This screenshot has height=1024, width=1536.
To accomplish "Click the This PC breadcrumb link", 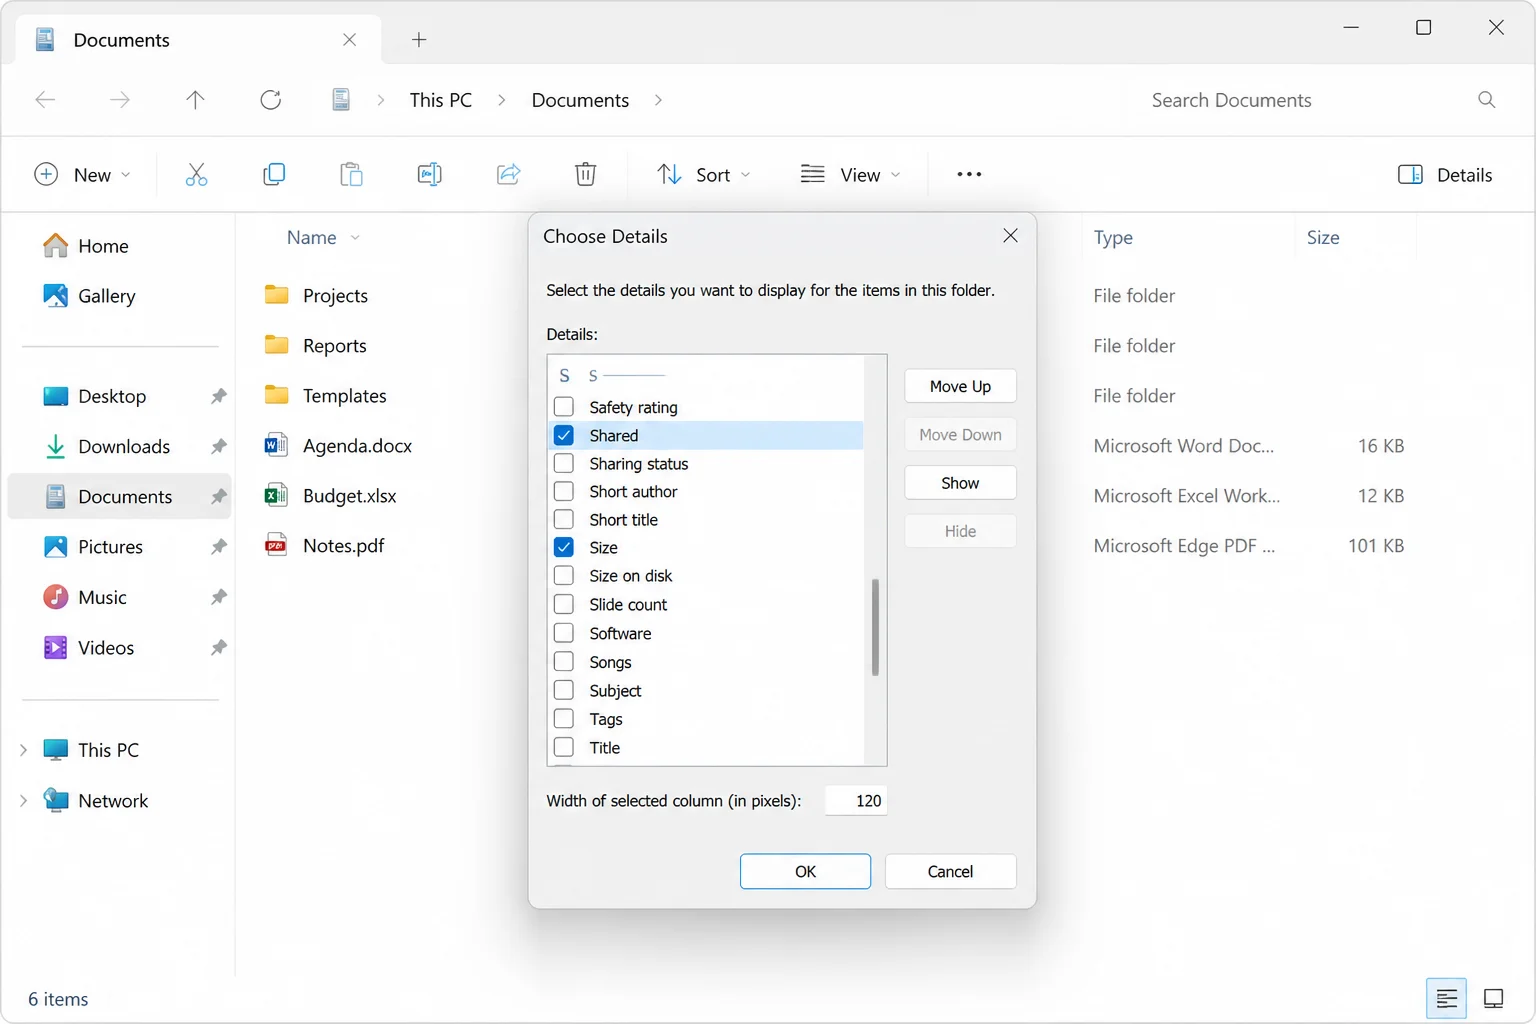I will pyautogui.click(x=440, y=100).
